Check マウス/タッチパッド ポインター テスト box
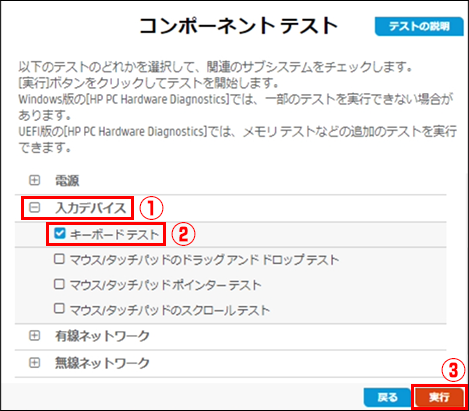Viewport: 469px width, 411px height. (59, 284)
